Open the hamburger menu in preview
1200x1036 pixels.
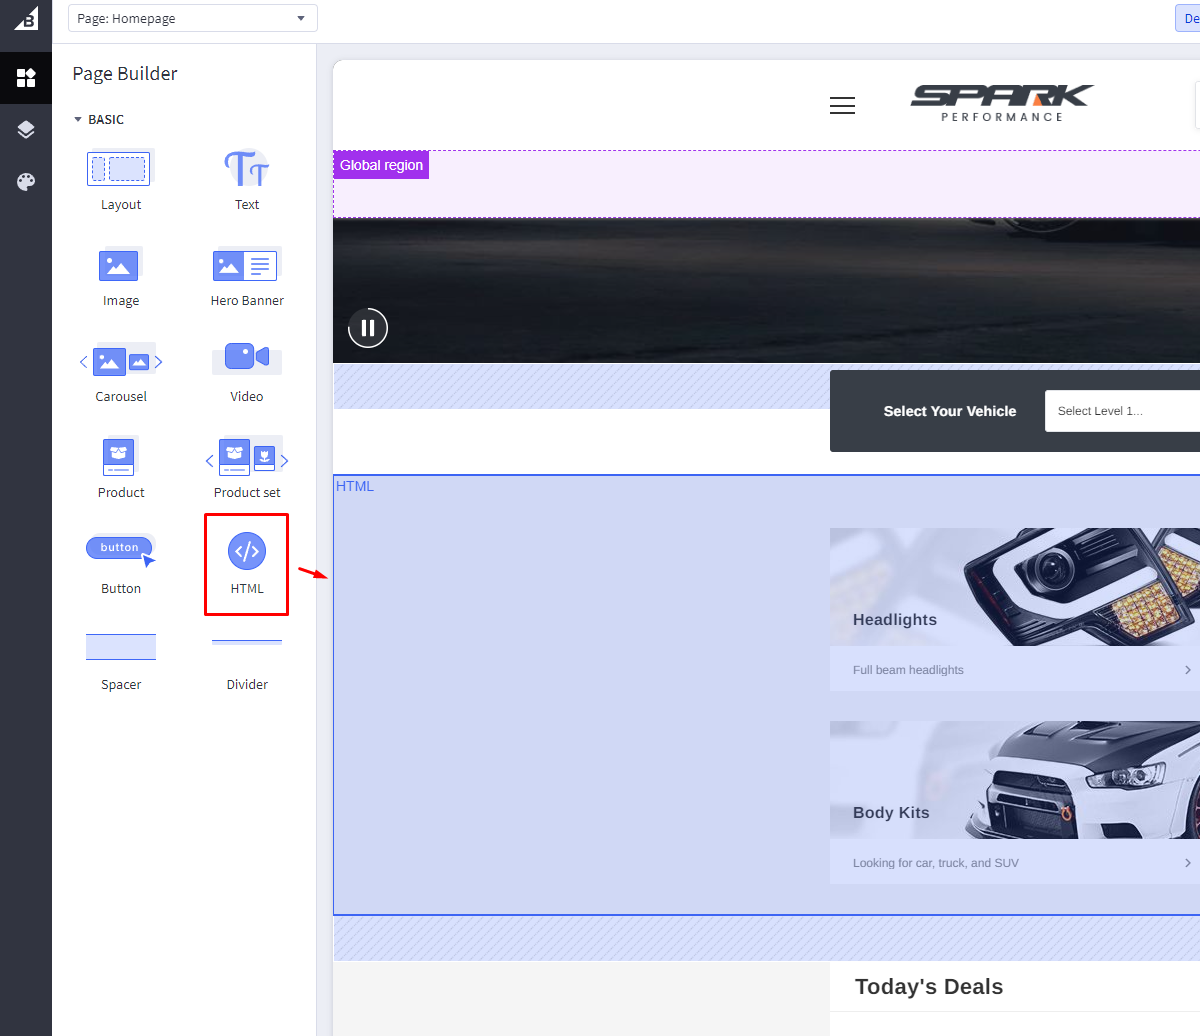[842, 106]
